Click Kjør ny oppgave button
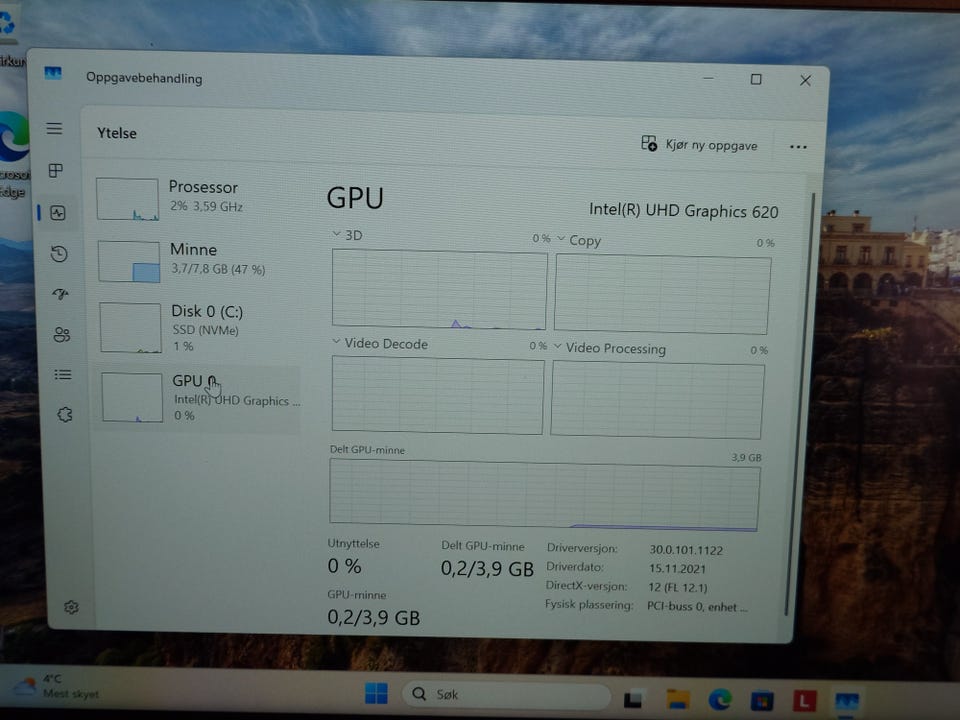The height and width of the screenshot is (720, 960). pyautogui.click(x=699, y=144)
